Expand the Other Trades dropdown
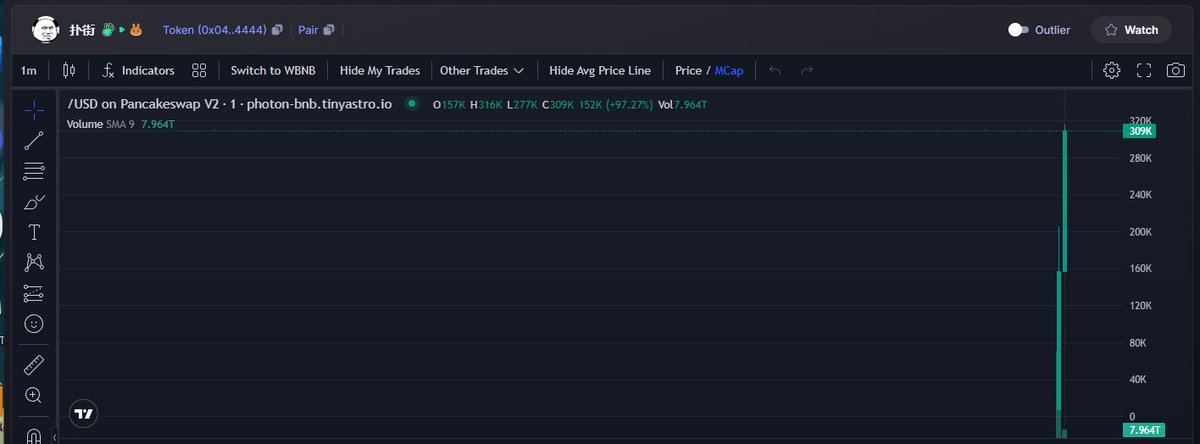The width and height of the screenshot is (1200, 444). coord(482,70)
